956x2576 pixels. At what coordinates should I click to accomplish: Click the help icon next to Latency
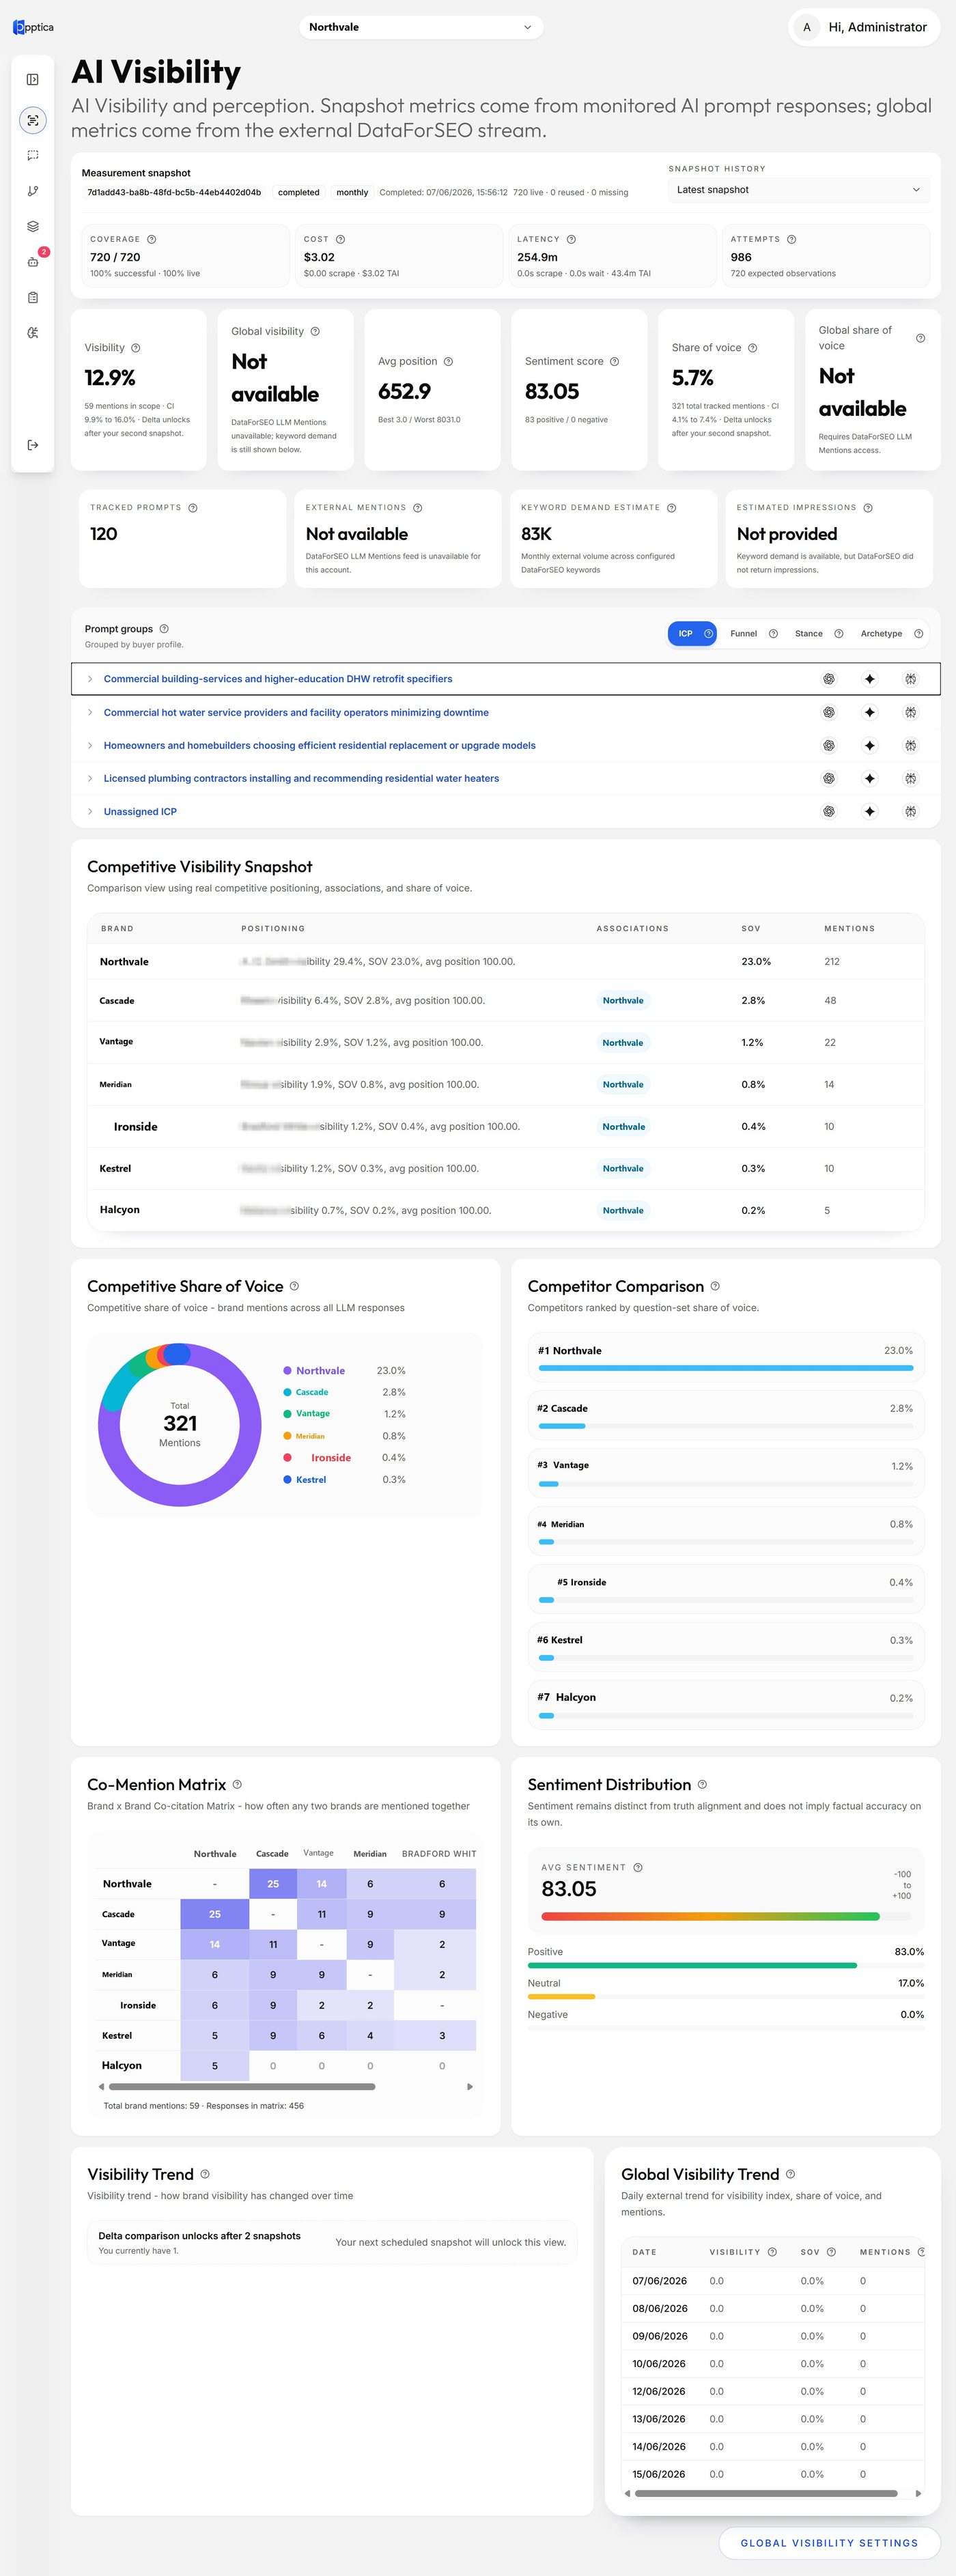pyautogui.click(x=572, y=239)
